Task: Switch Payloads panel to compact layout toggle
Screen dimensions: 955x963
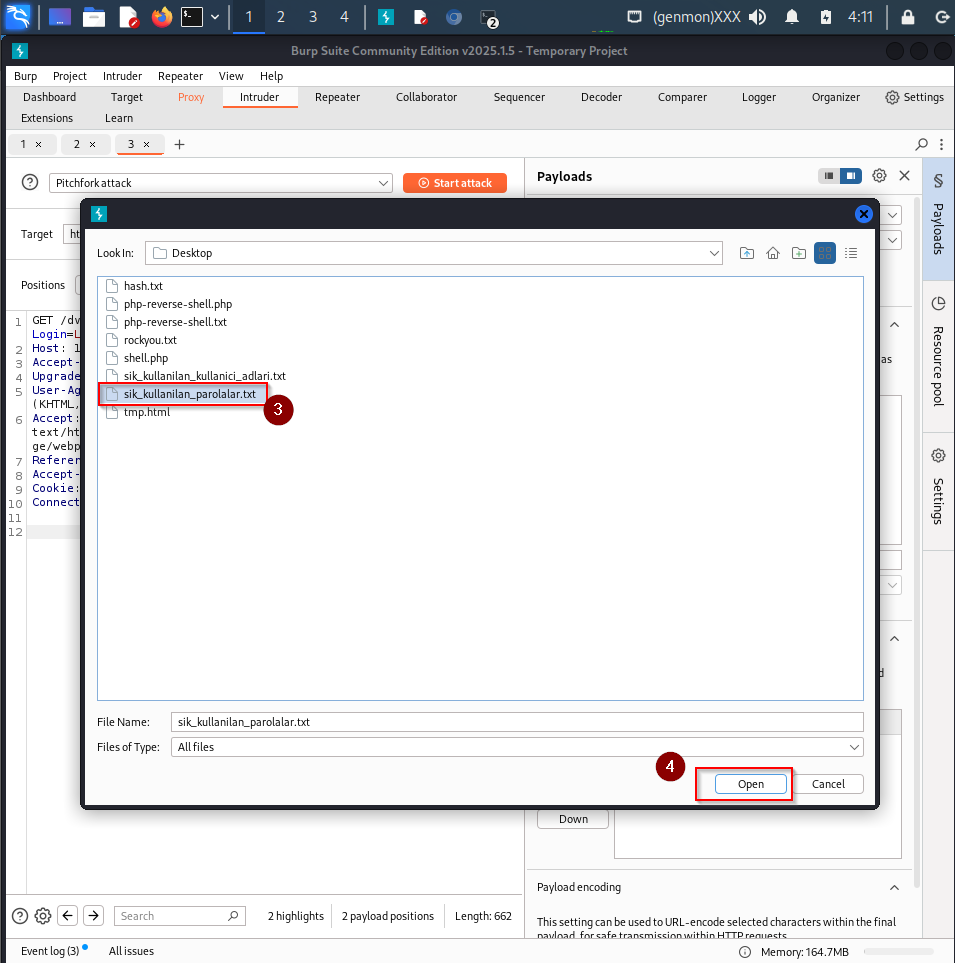Action: click(x=828, y=176)
